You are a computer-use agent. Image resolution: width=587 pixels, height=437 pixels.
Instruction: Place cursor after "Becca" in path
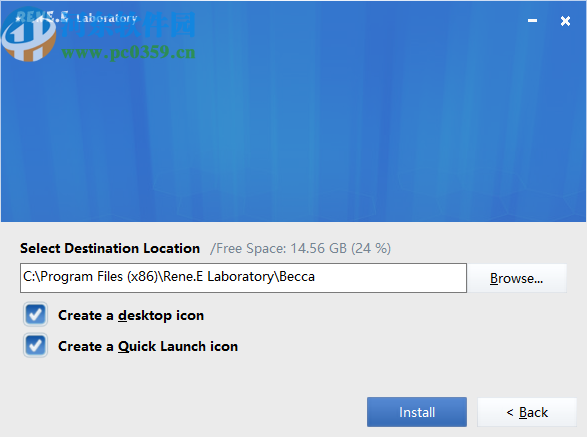pyautogui.click(x=316, y=277)
